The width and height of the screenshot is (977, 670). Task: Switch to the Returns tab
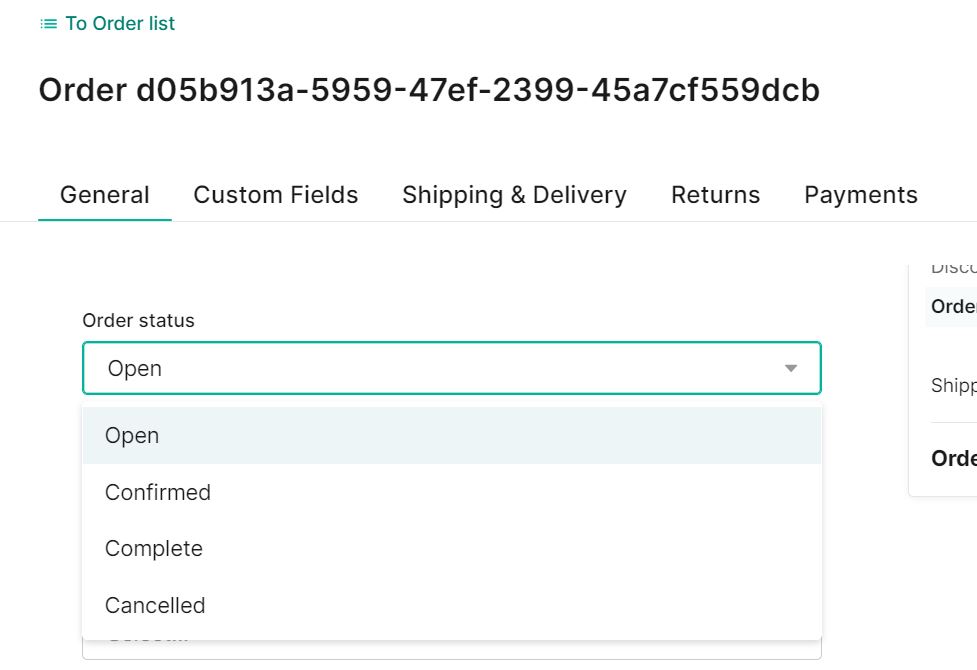tap(715, 195)
